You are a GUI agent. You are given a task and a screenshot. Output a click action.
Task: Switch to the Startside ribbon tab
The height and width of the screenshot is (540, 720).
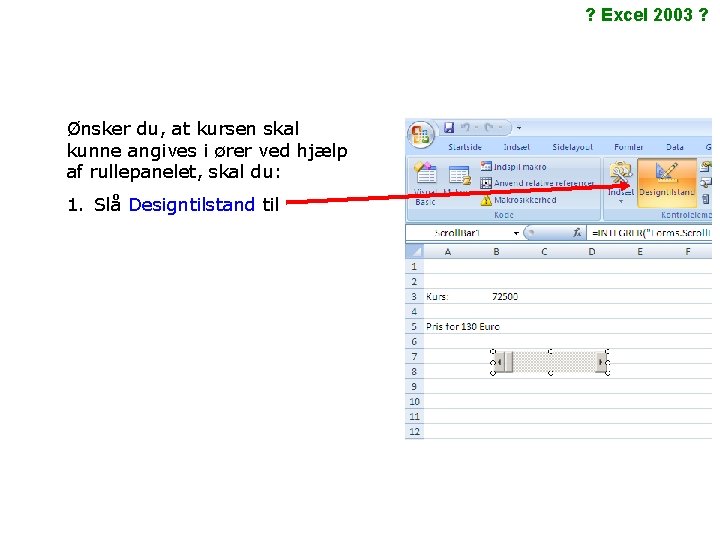point(465,147)
